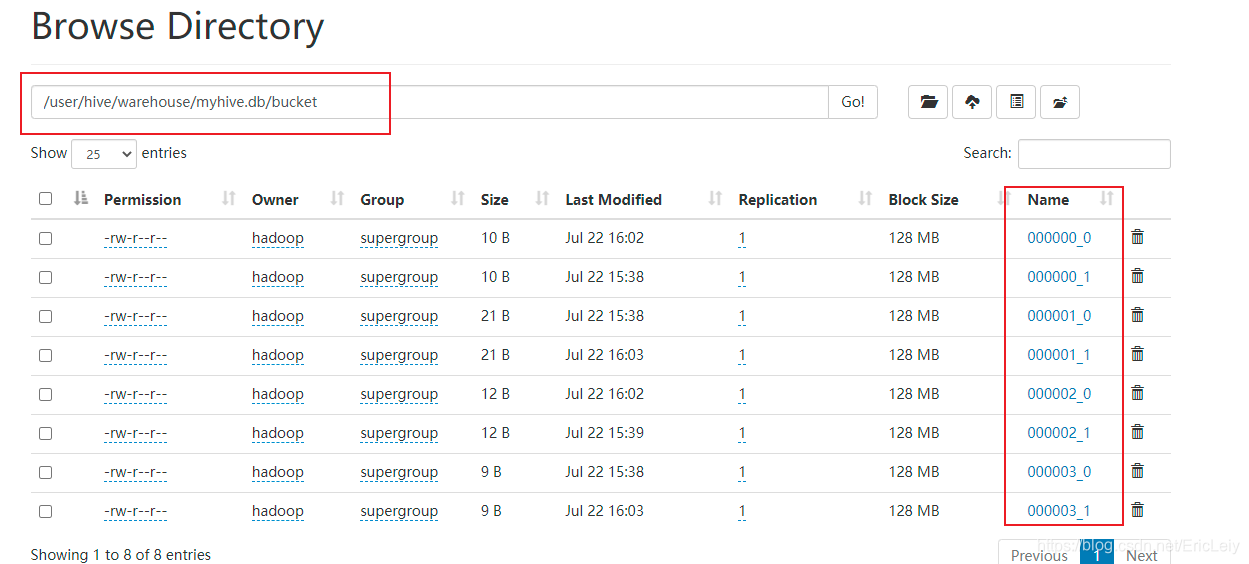1249x564 pixels.
Task: Delete file 000002_1 with trash icon
Action: coord(1137,432)
